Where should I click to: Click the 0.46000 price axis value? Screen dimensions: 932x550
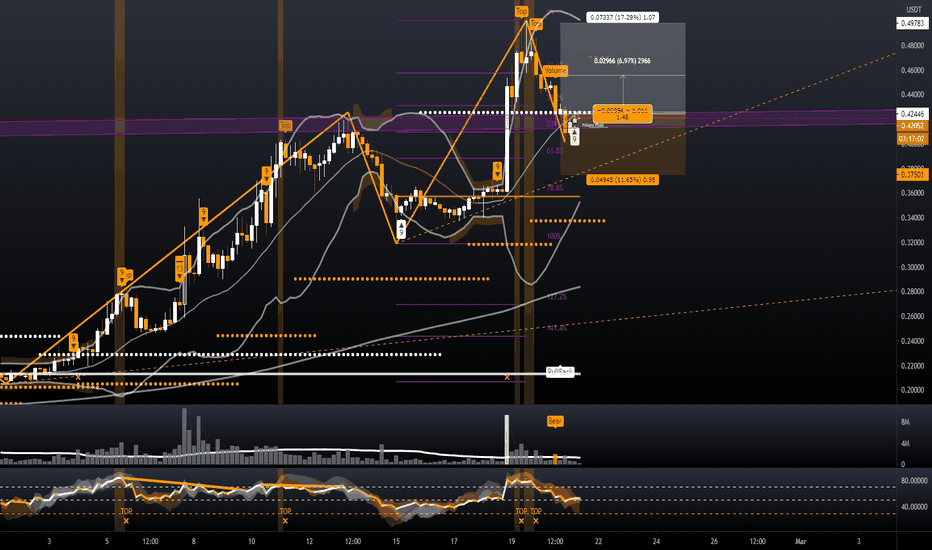point(912,70)
